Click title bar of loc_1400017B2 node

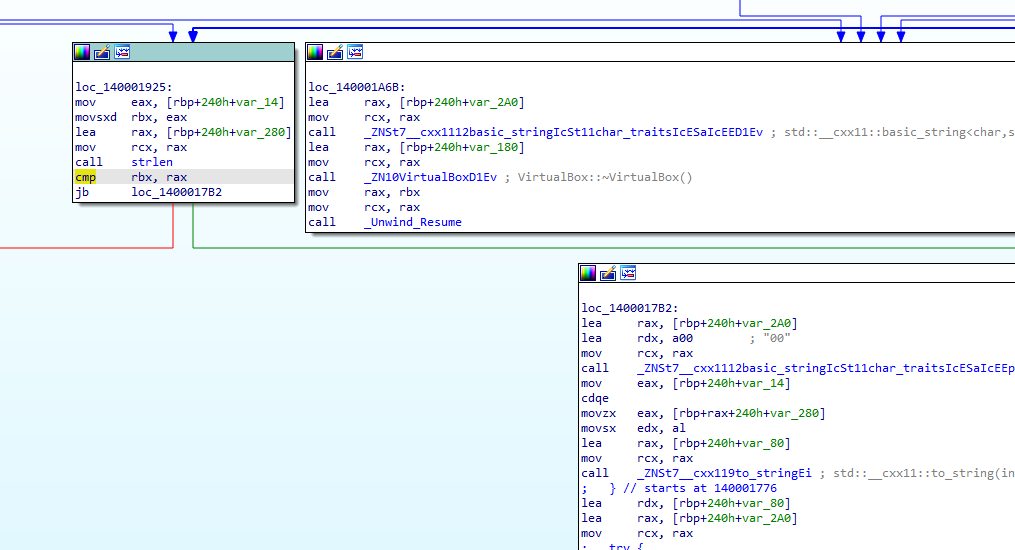click(x=797, y=274)
